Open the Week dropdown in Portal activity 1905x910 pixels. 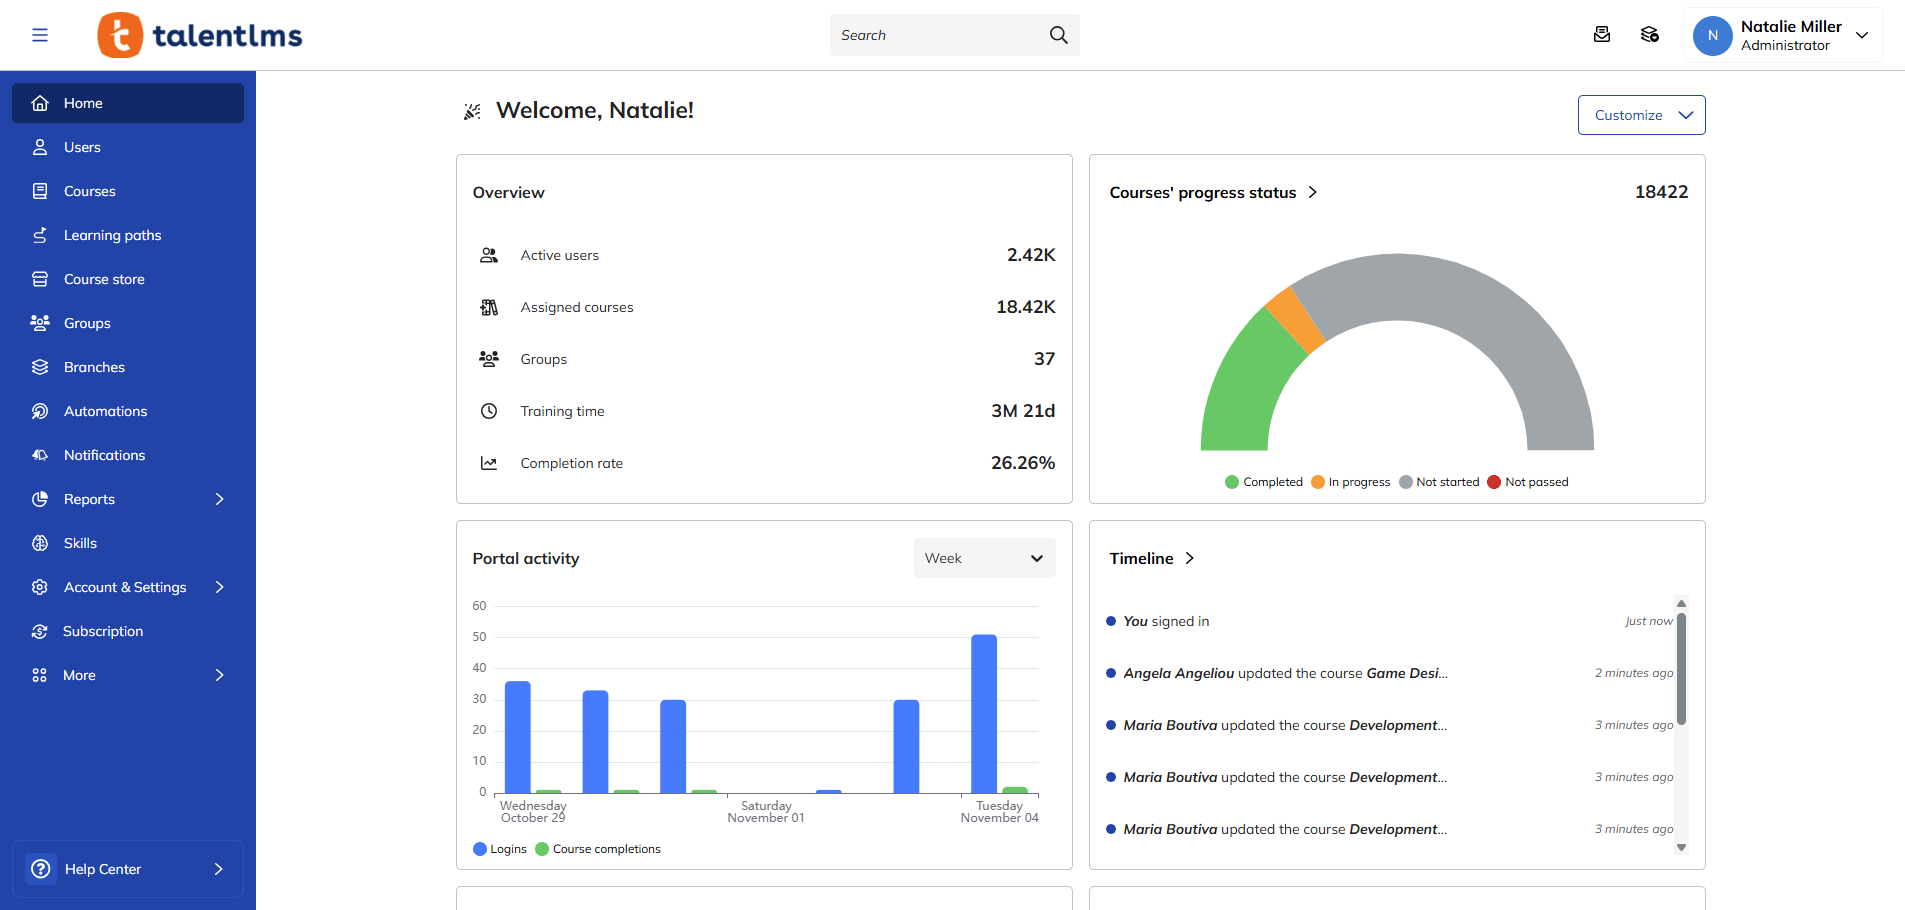click(x=983, y=558)
